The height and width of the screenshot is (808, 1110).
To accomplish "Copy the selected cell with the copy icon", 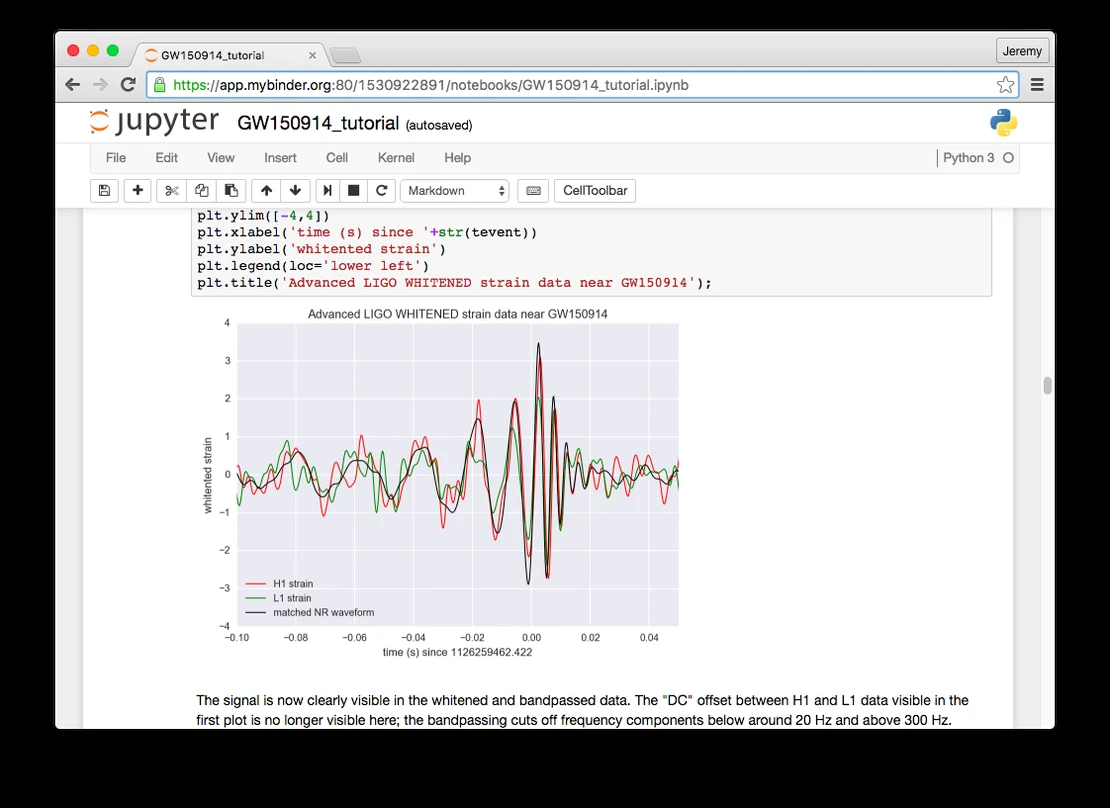I will click(202, 190).
